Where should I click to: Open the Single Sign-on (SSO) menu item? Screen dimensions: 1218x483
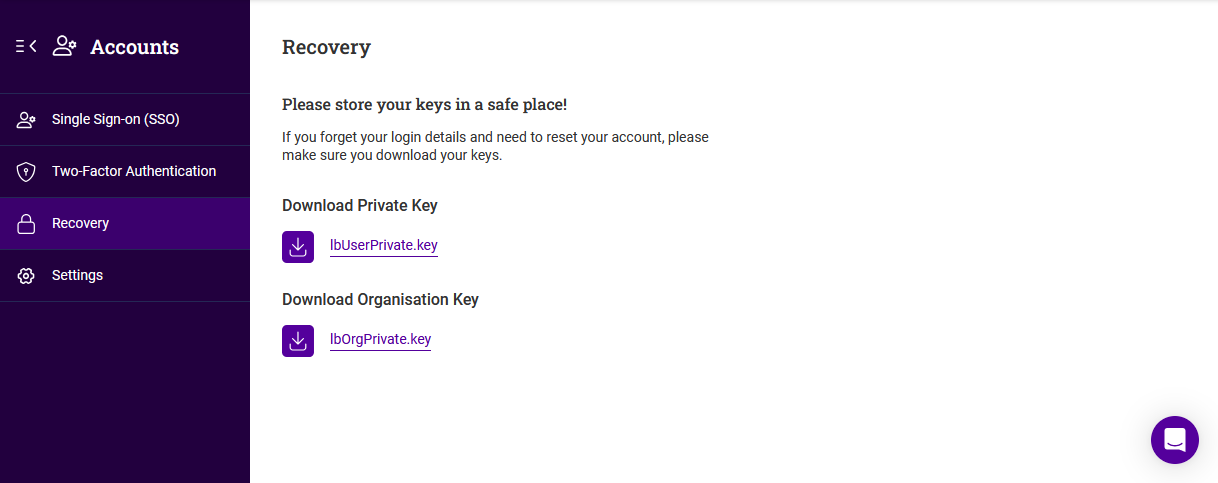(125, 120)
